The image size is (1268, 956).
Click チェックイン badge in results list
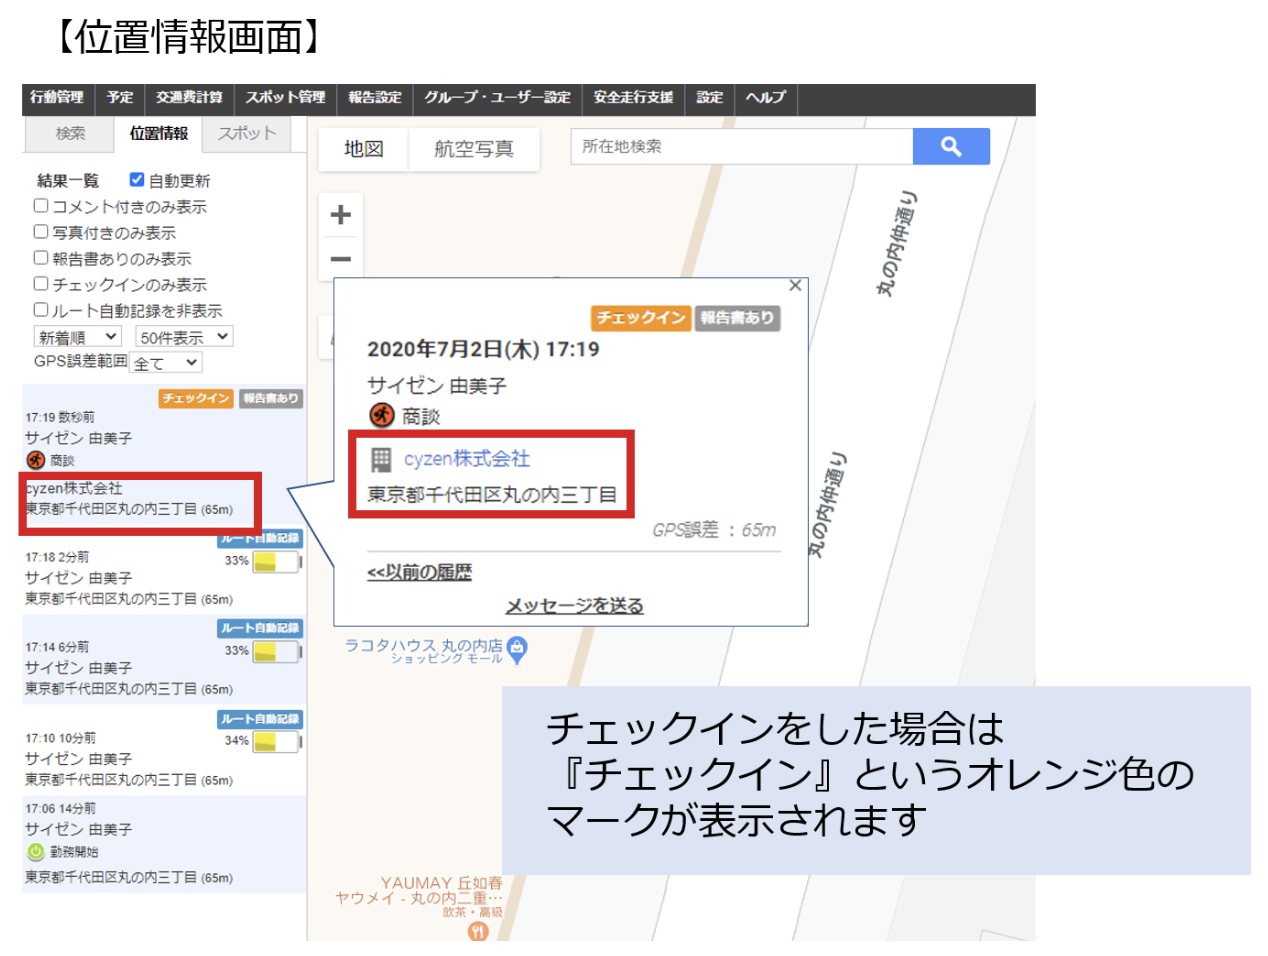196,398
